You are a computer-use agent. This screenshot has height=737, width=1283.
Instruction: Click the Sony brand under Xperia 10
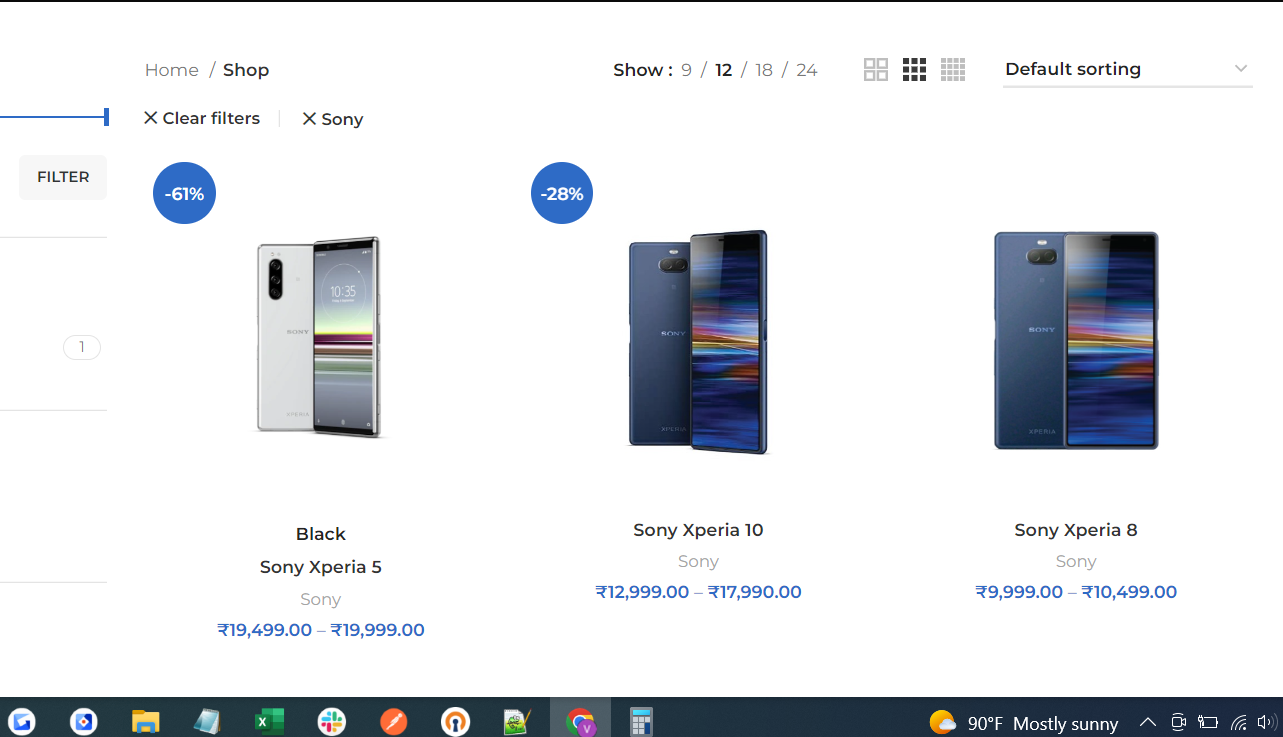pyautogui.click(x=698, y=562)
